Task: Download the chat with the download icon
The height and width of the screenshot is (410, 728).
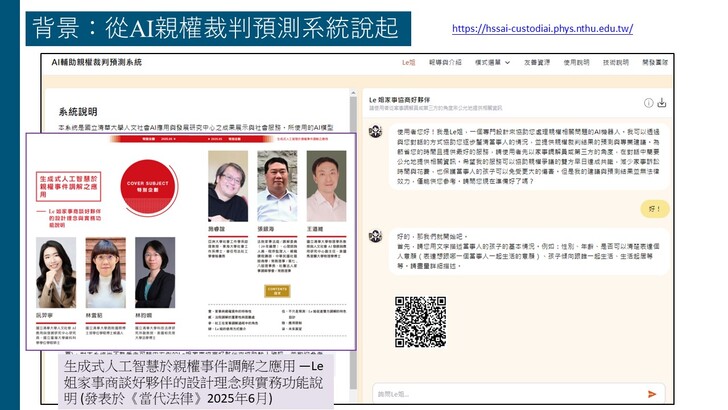Action: (x=662, y=103)
